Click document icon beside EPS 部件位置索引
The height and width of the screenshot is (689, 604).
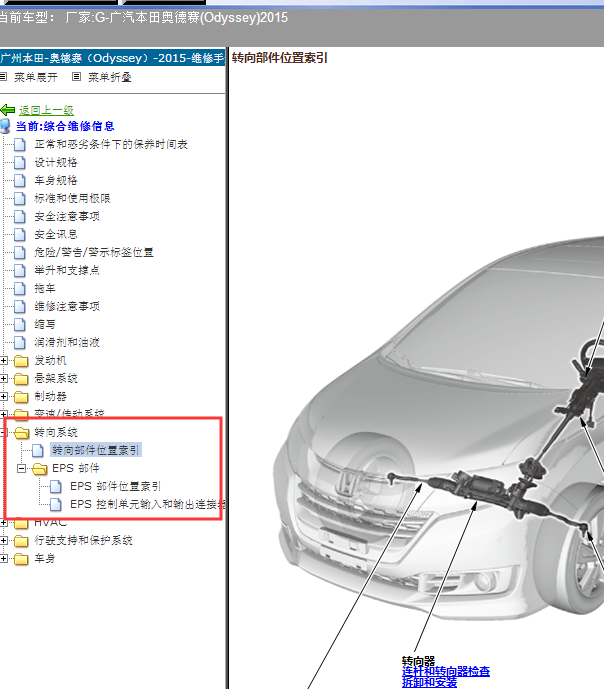pos(55,486)
